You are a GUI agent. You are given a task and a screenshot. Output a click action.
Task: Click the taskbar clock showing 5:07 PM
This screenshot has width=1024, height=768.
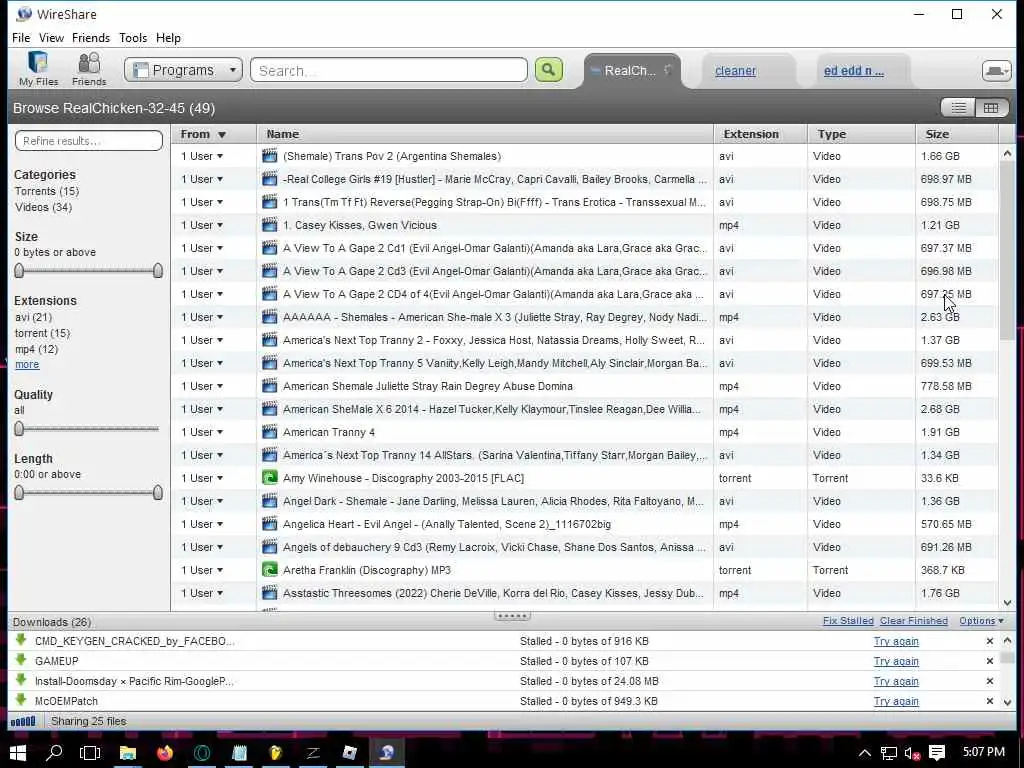984,752
